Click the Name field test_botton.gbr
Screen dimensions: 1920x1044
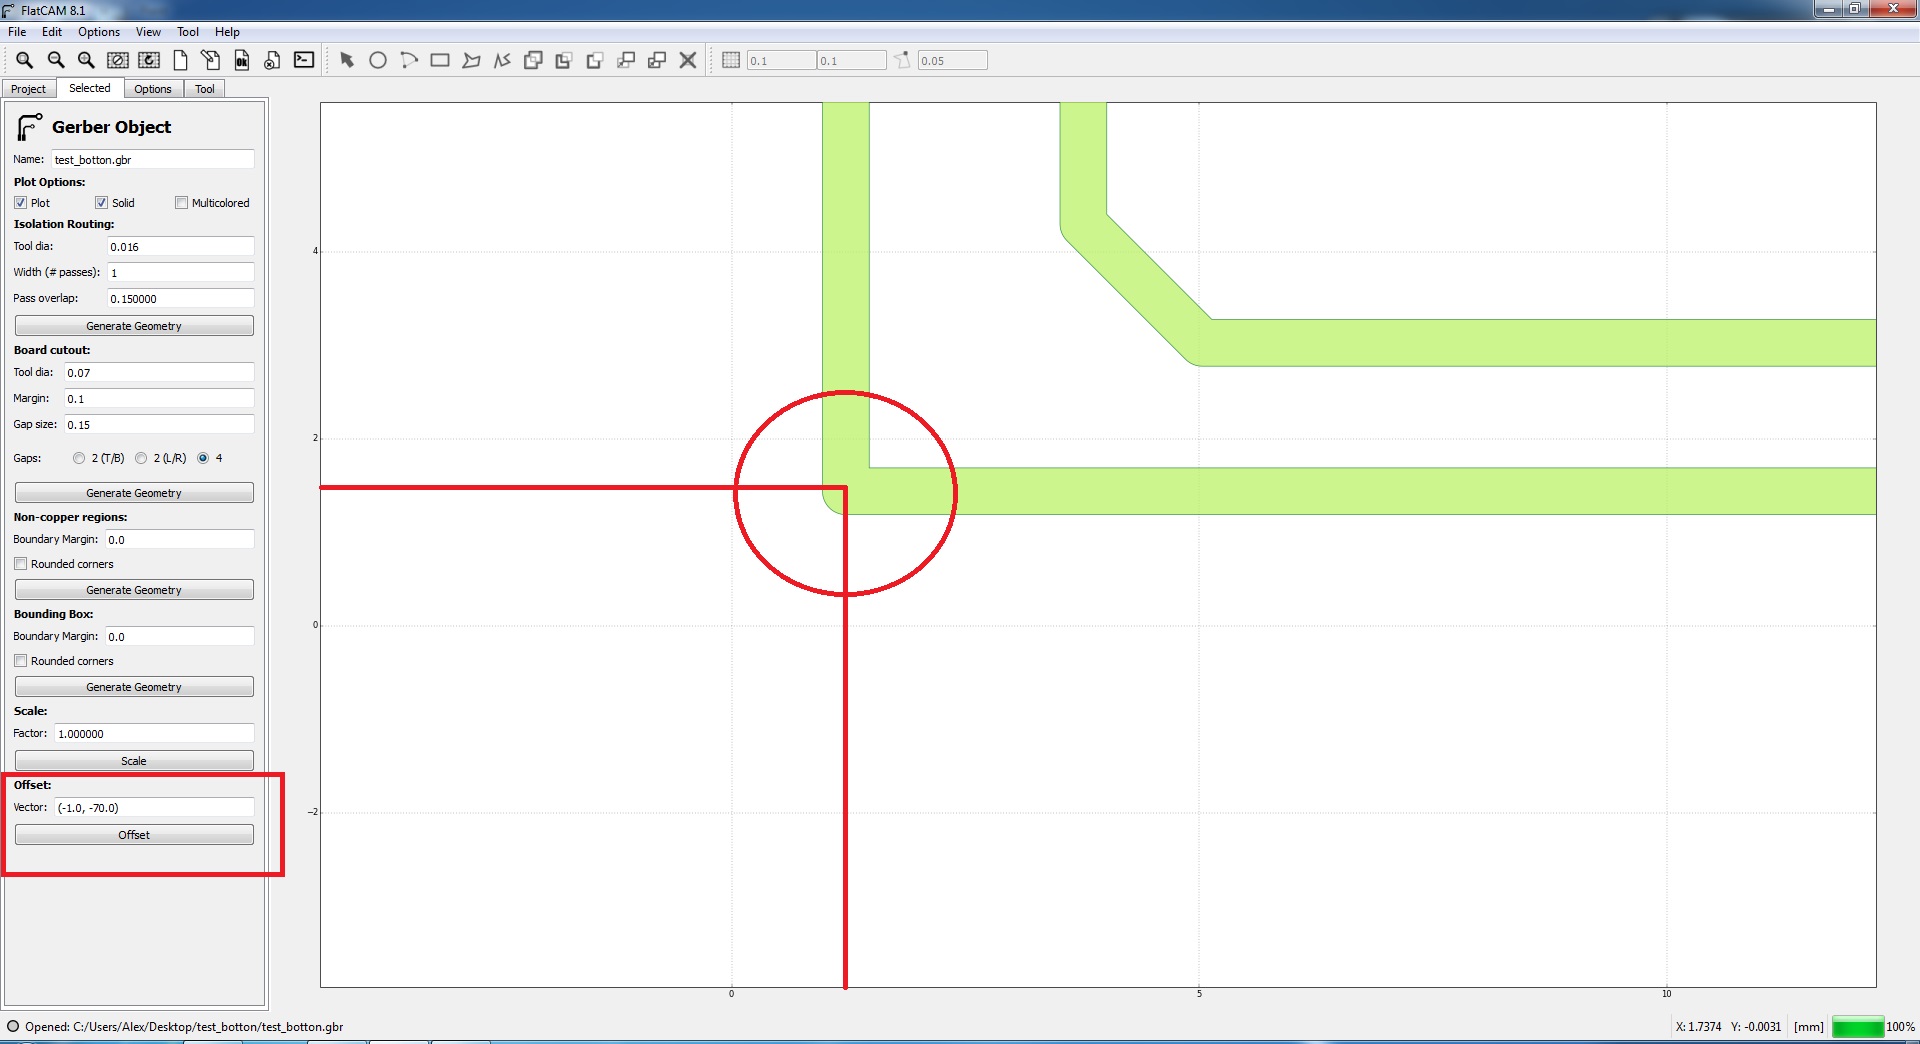click(153, 160)
